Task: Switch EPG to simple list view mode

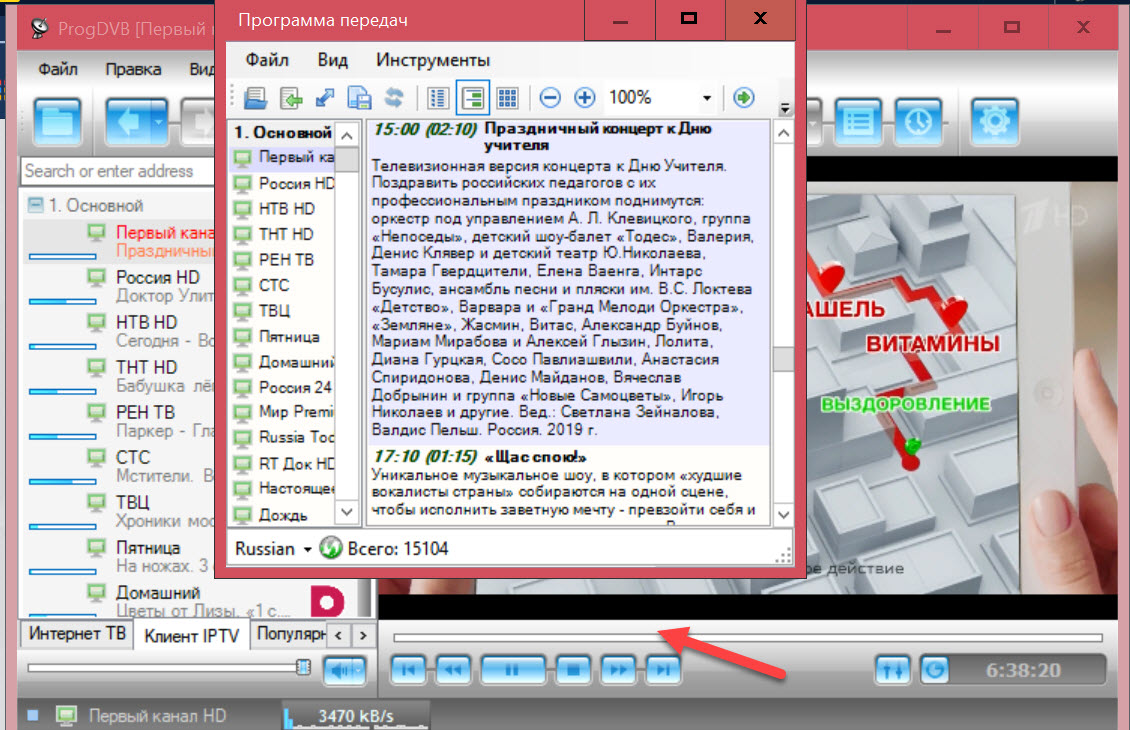Action: [x=437, y=98]
